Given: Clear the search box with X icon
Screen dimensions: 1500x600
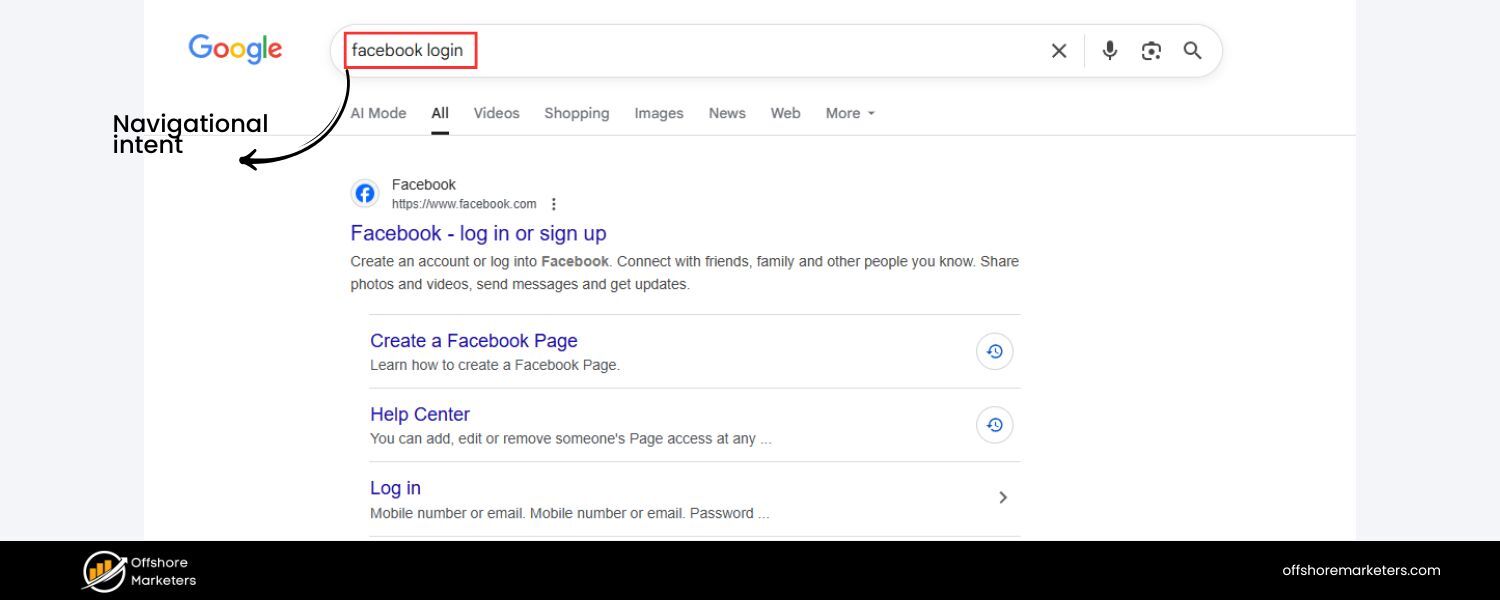Looking at the screenshot, I should pyautogui.click(x=1059, y=51).
